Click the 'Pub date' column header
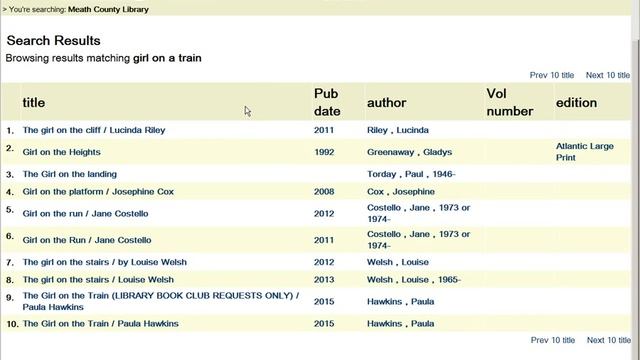640x360 pixels. (327, 102)
